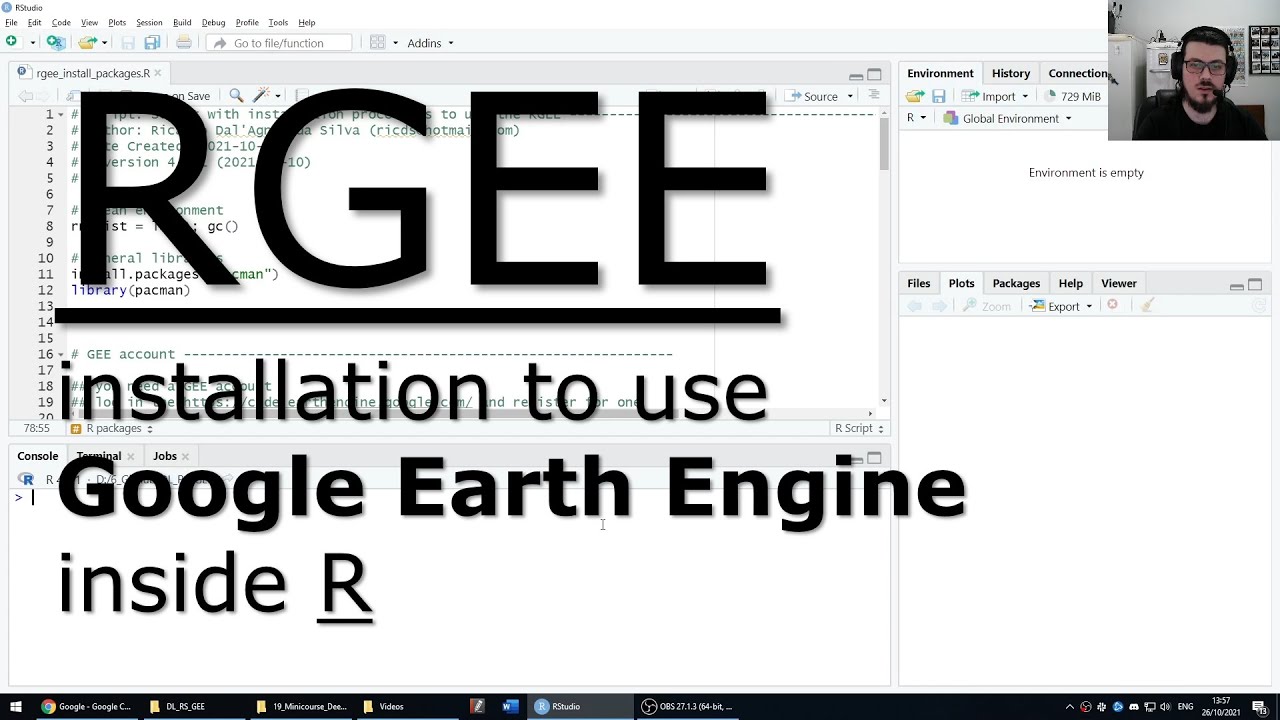The image size is (1280, 720).
Task: Collapse the fold arrow at line 1
Action: tap(62, 114)
